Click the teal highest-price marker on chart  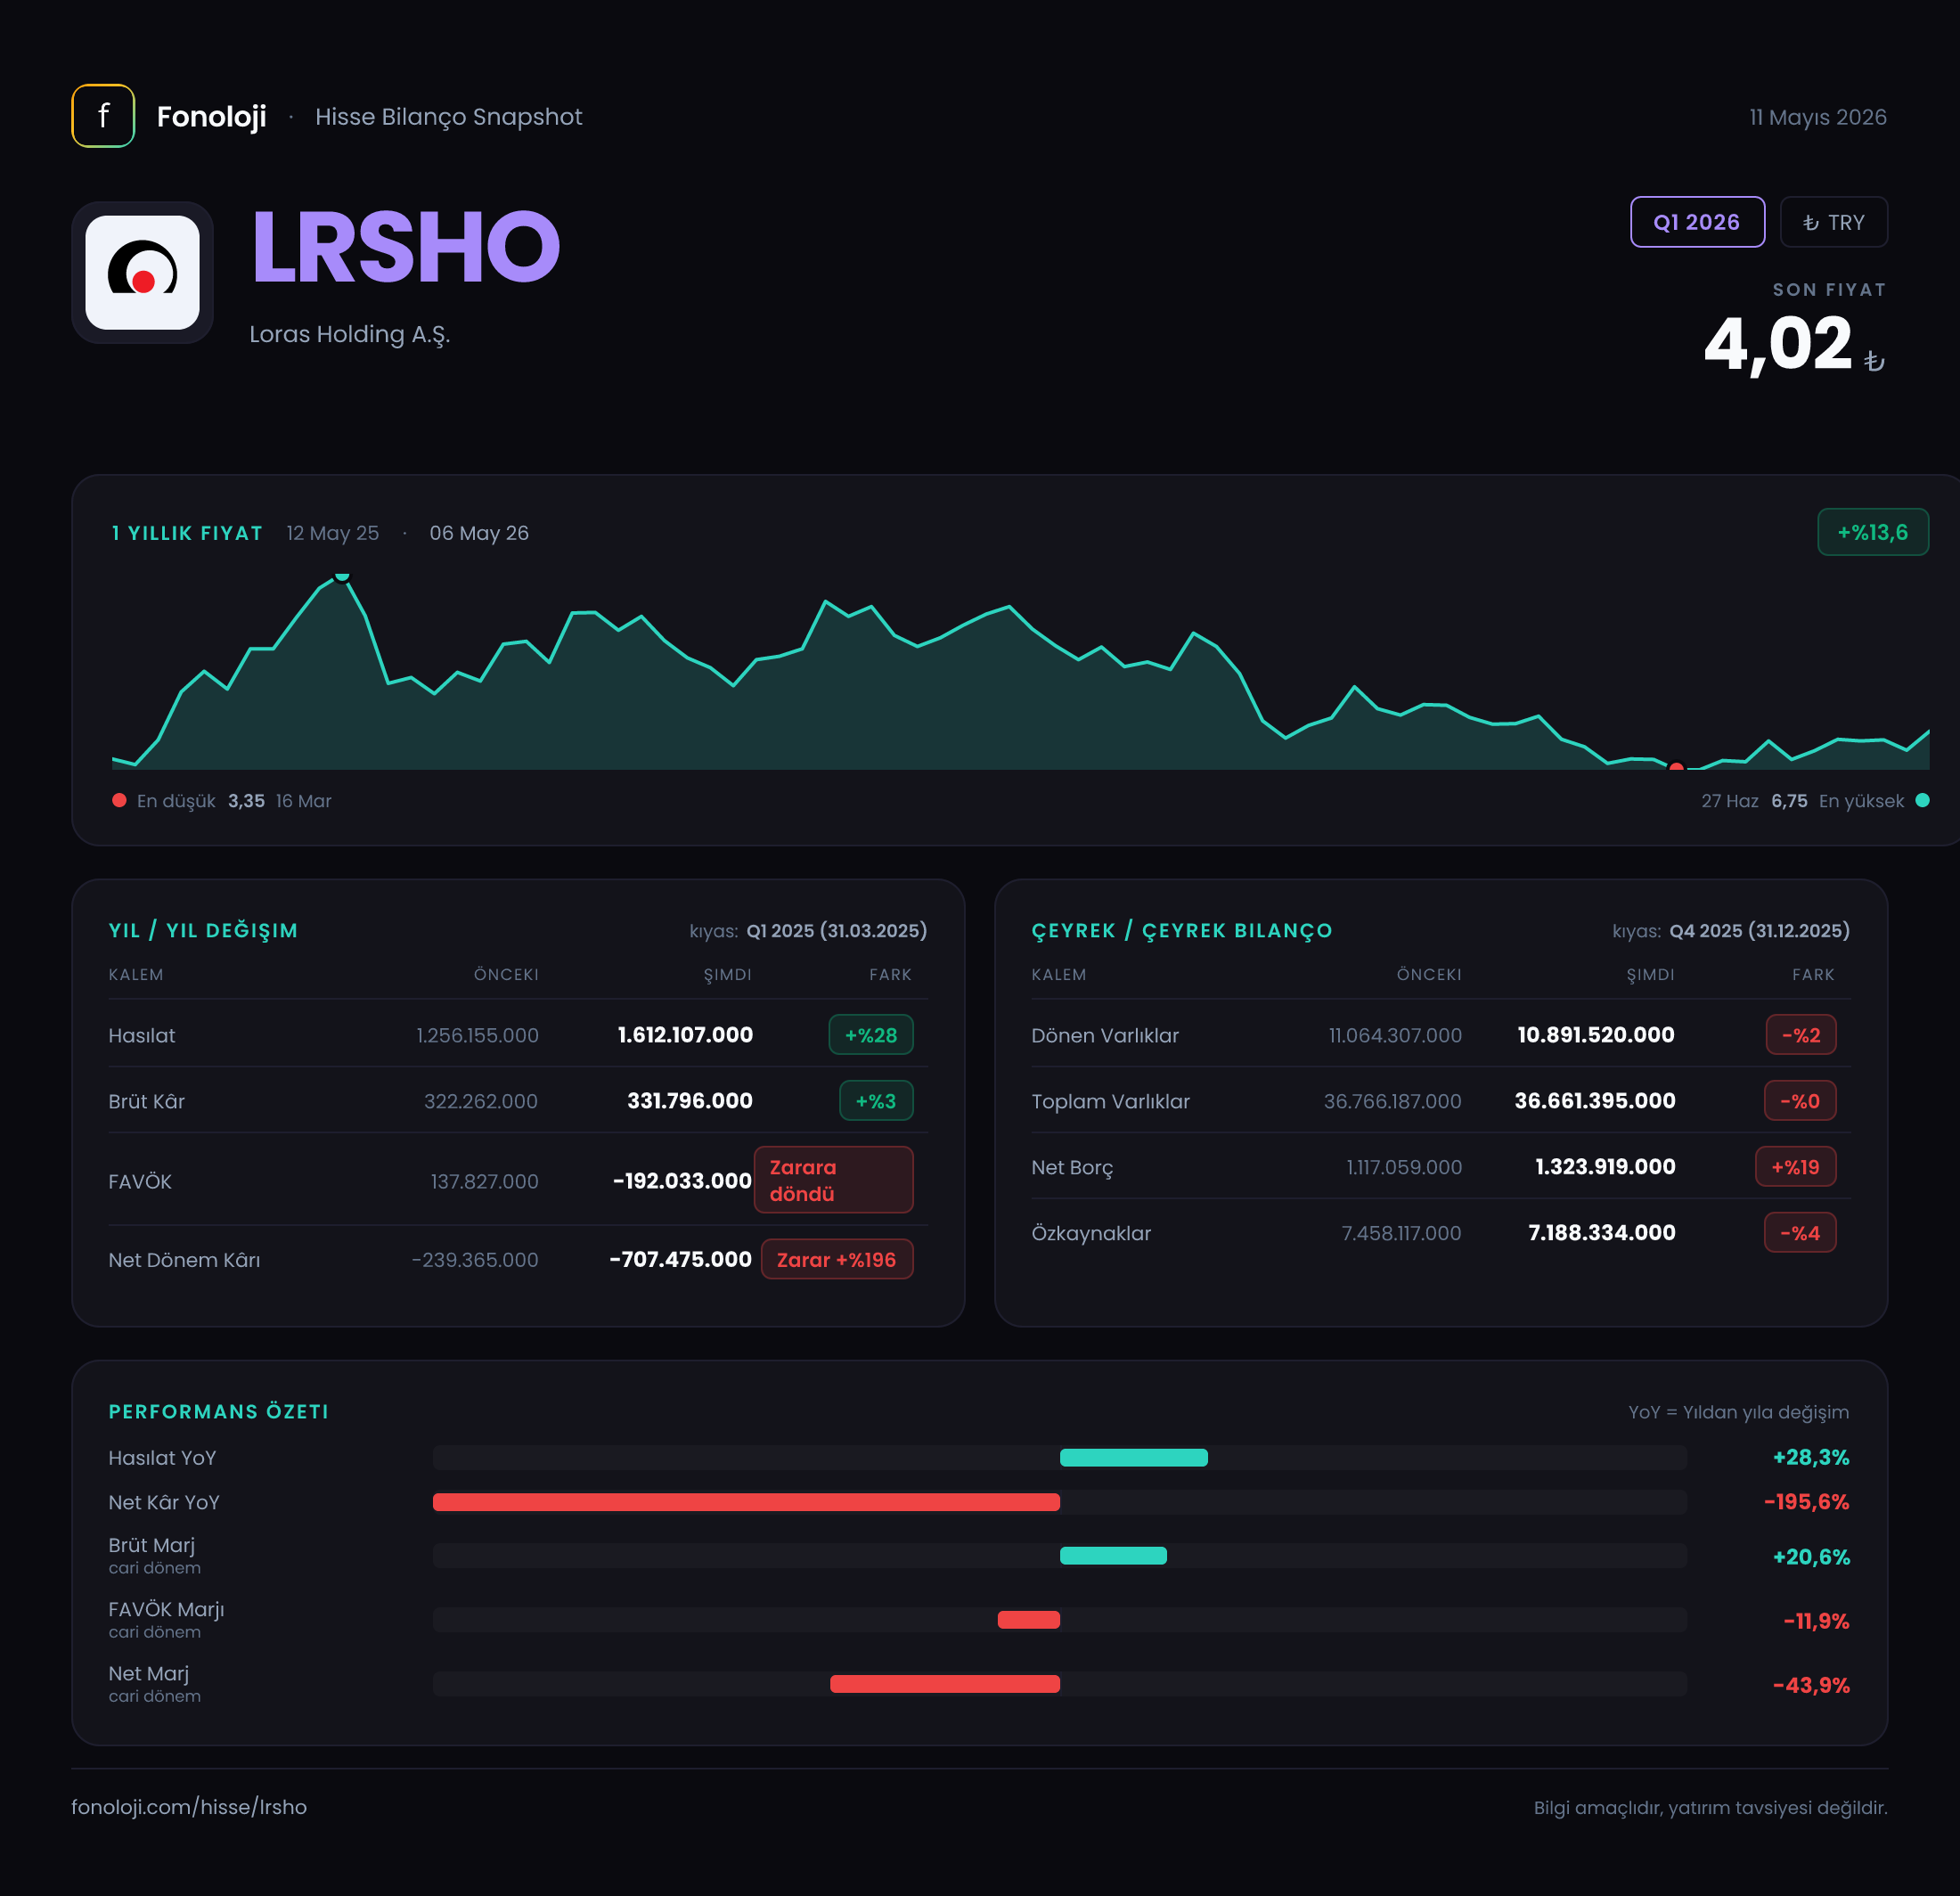pyautogui.click(x=342, y=576)
